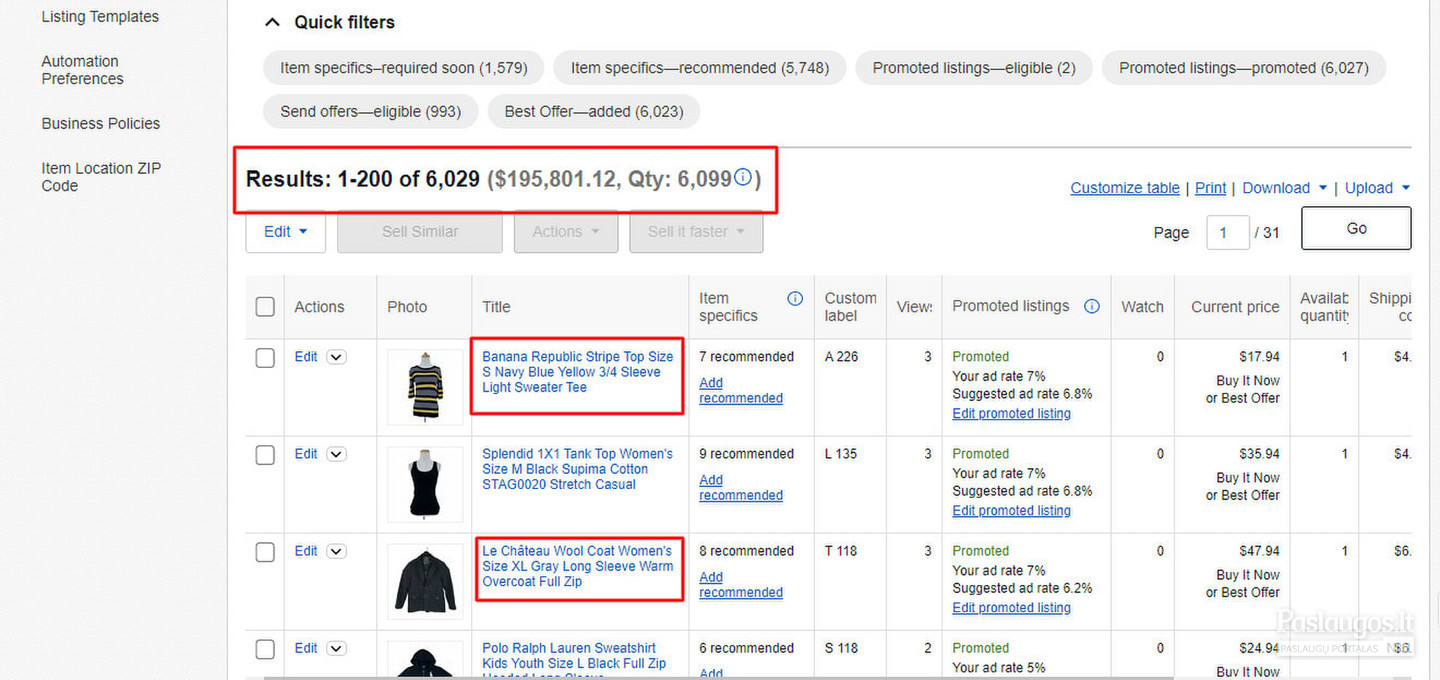This screenshot has height=680, width=1440.
Task: Open the Splendid 1X1 Tank Top listing title
Action: coord(578,469)
